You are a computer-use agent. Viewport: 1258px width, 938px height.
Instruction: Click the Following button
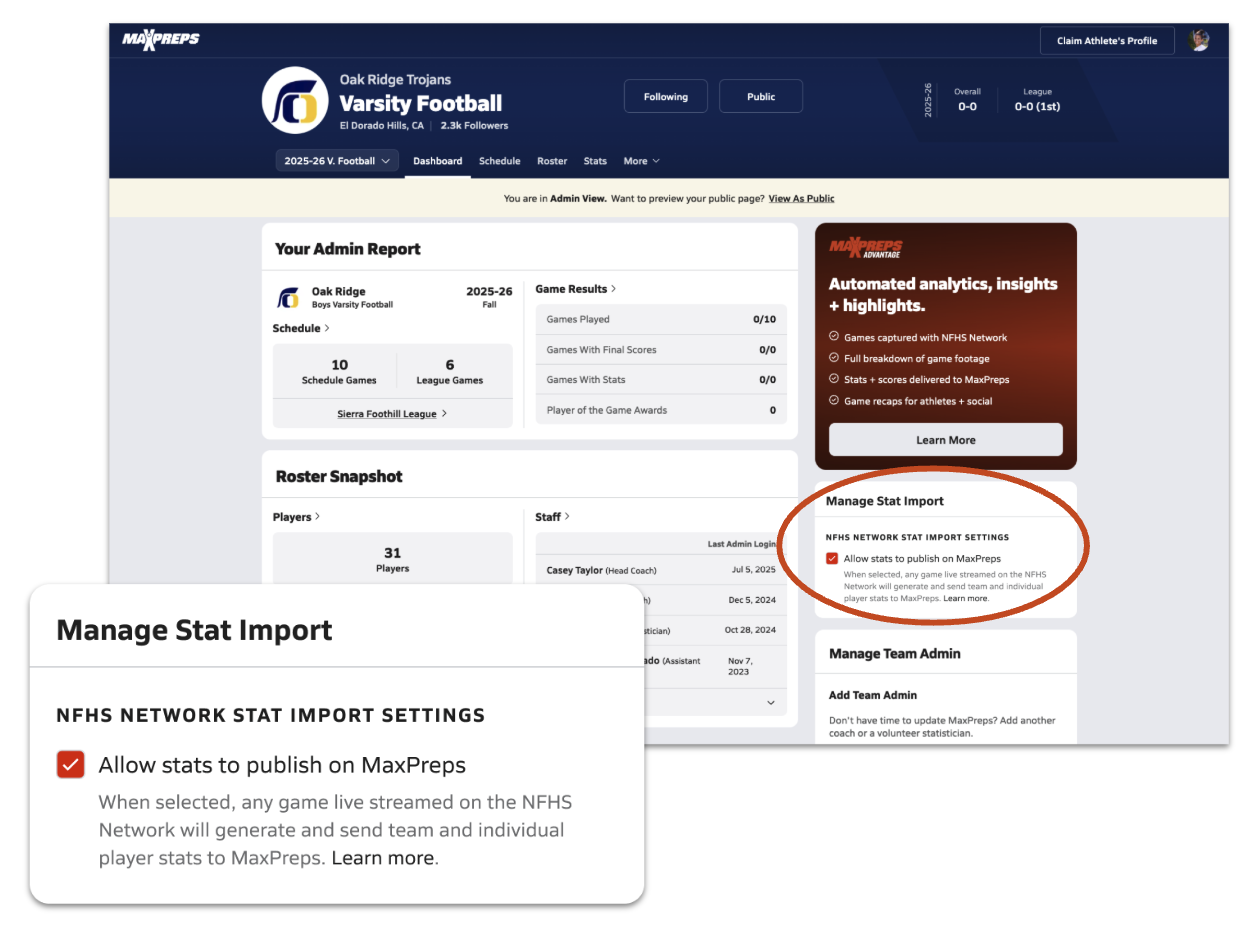pos(665,97)
